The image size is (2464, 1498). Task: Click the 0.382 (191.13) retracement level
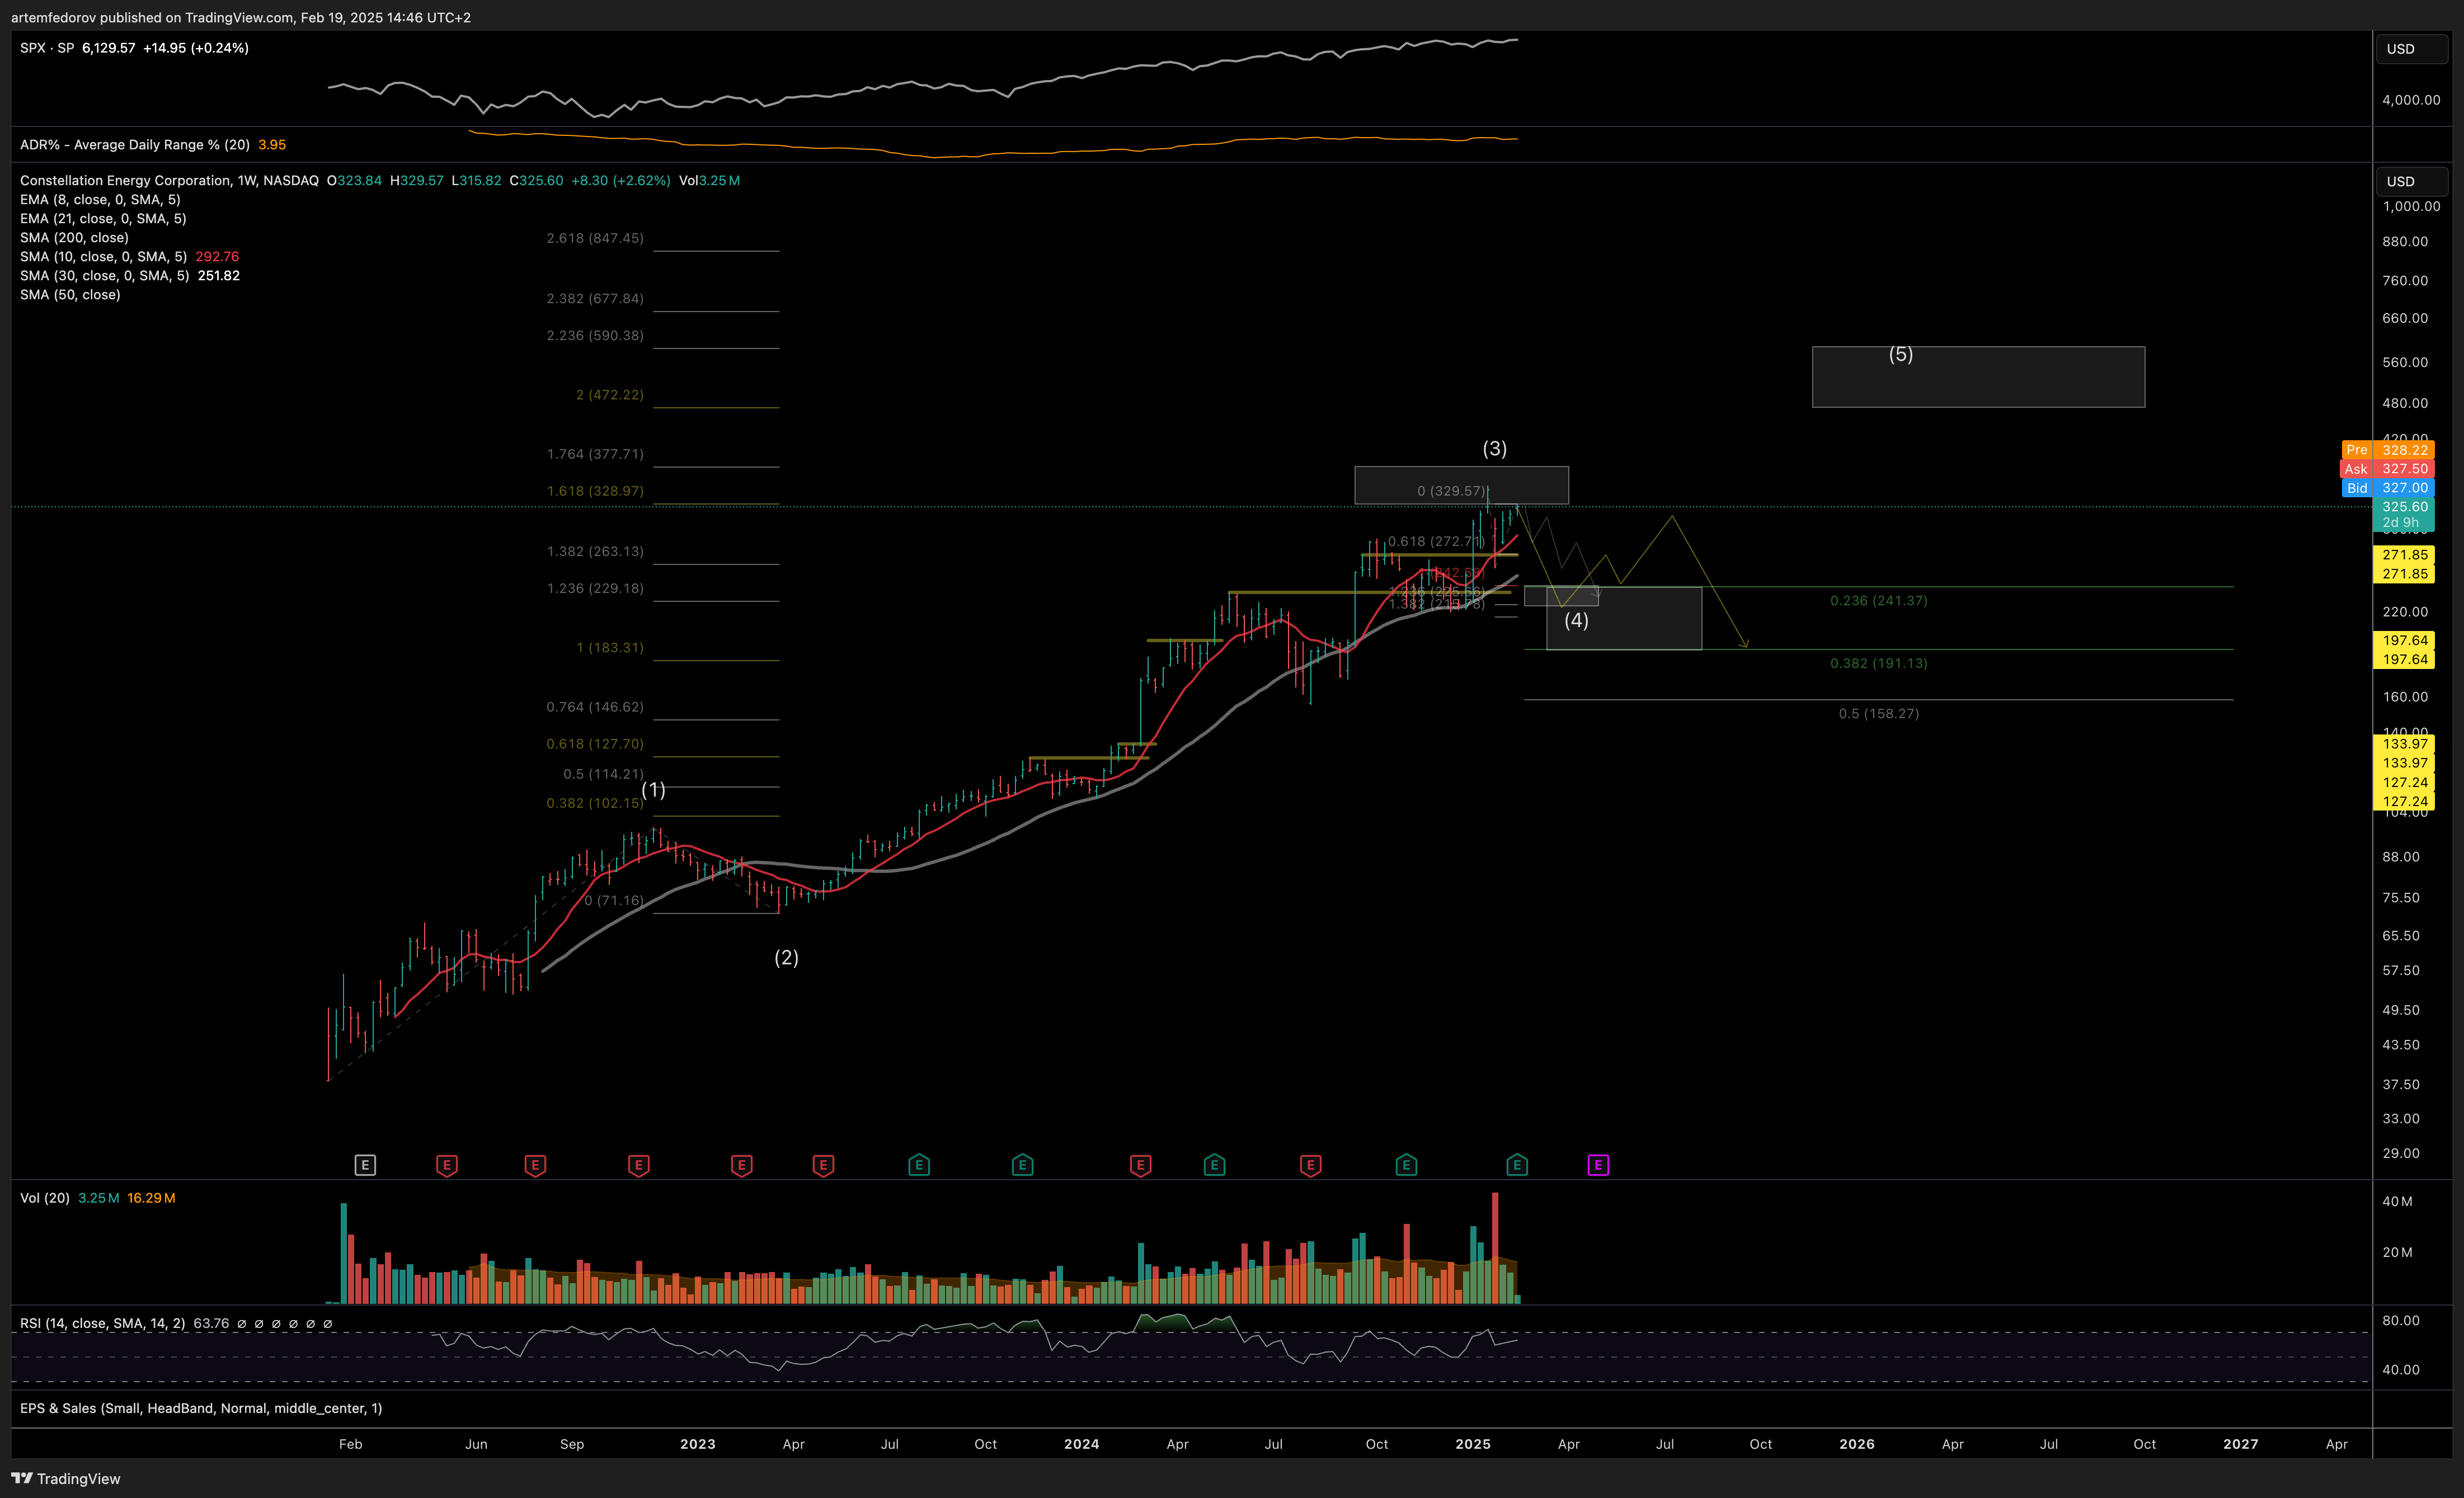click(1878, 663)
